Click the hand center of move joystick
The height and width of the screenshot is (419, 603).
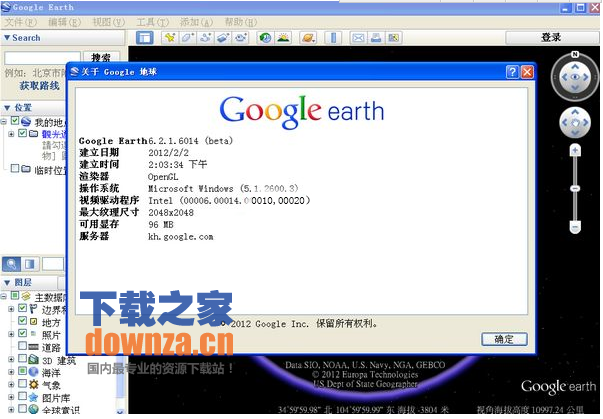click(575, 123)
